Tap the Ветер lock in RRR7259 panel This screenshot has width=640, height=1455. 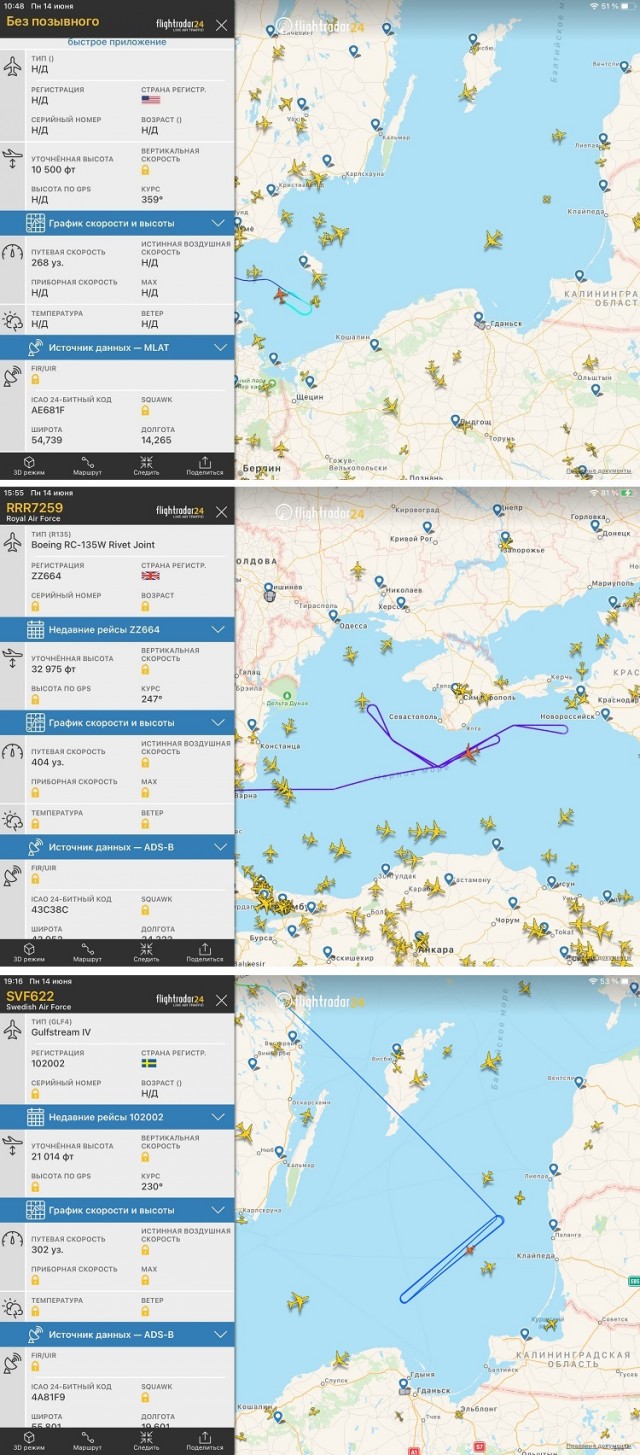tap(146, 824)
